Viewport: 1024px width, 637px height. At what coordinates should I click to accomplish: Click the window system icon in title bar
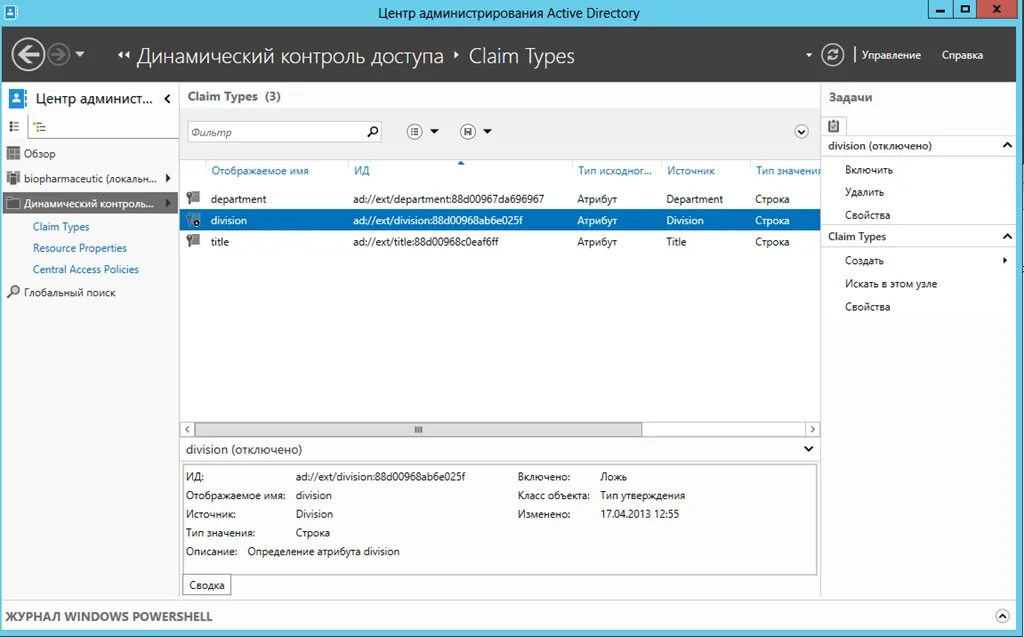[10, 12]
